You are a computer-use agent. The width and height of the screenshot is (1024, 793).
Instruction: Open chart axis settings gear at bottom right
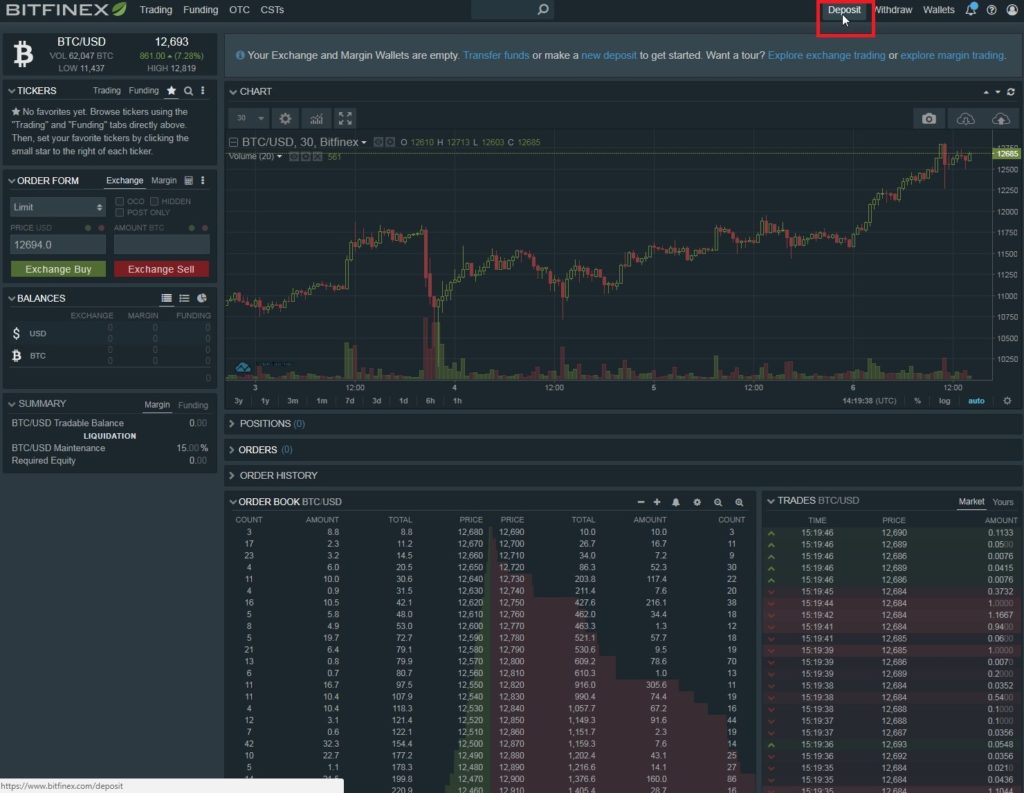pos(1007,400)
